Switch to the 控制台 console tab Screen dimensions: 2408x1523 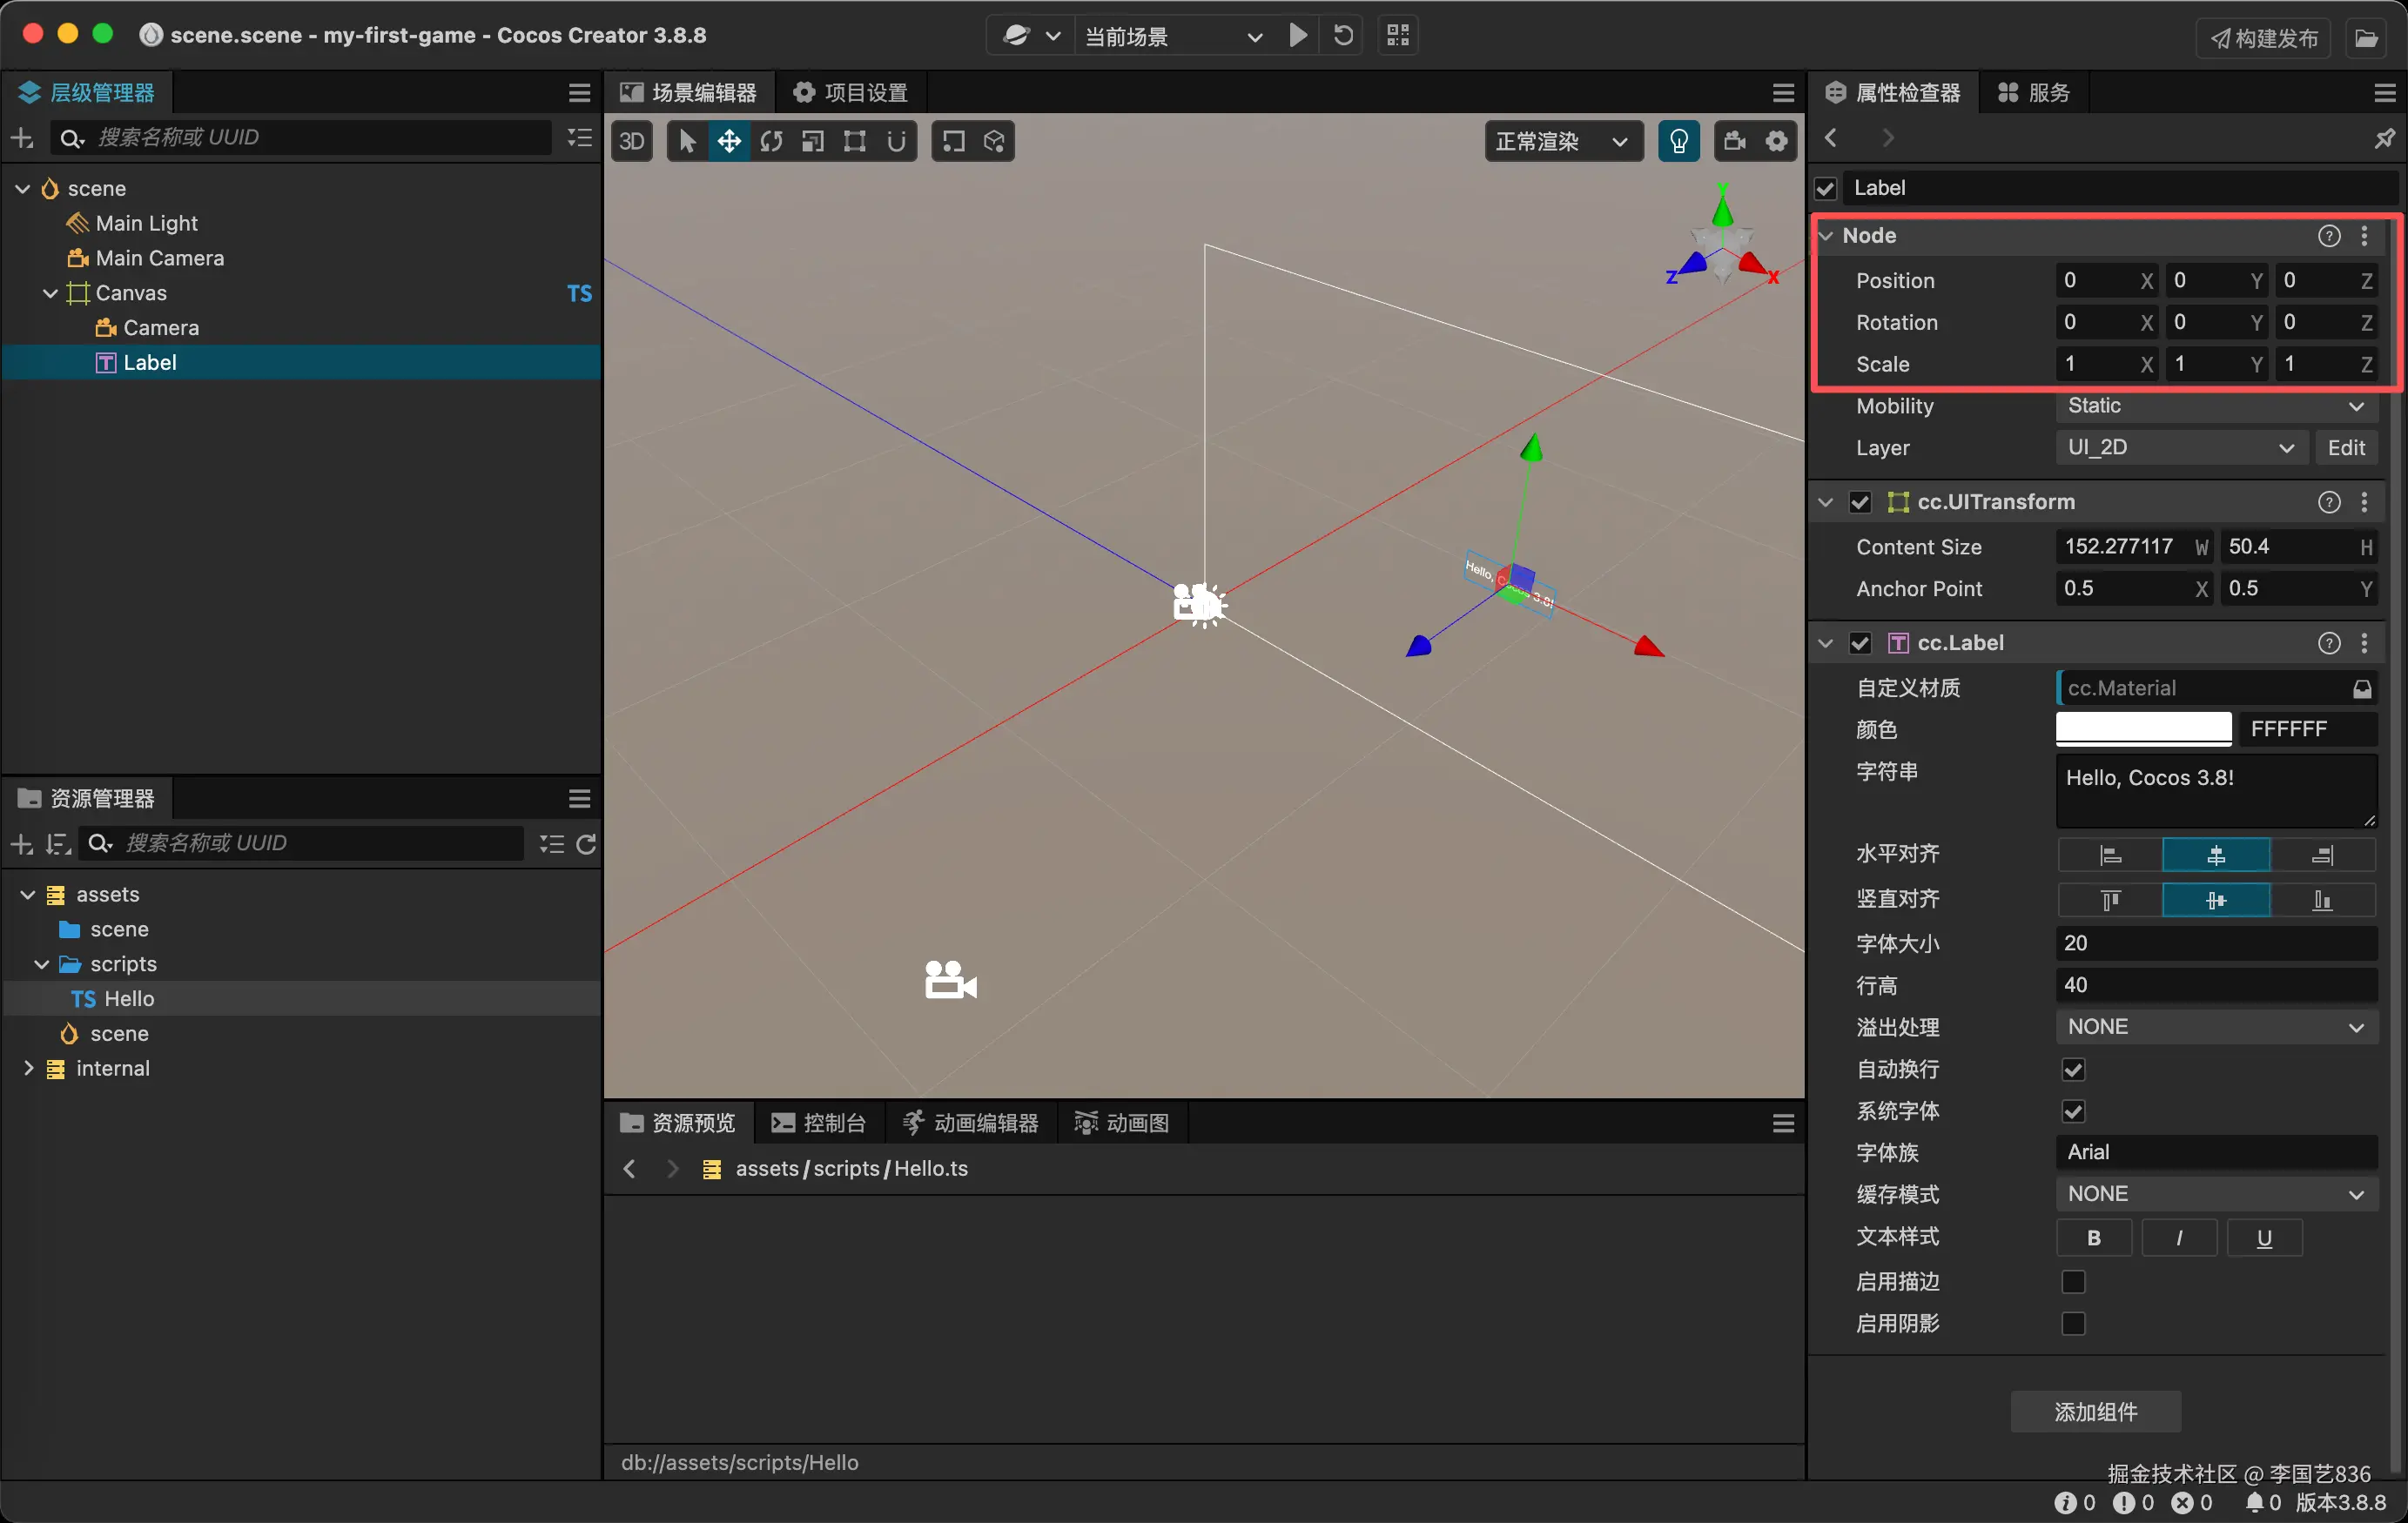click(x=819, y=1123)
